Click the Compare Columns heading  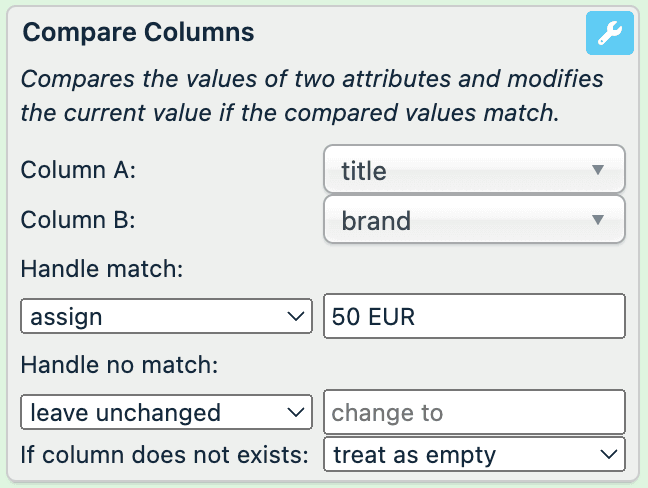(138, 32)
